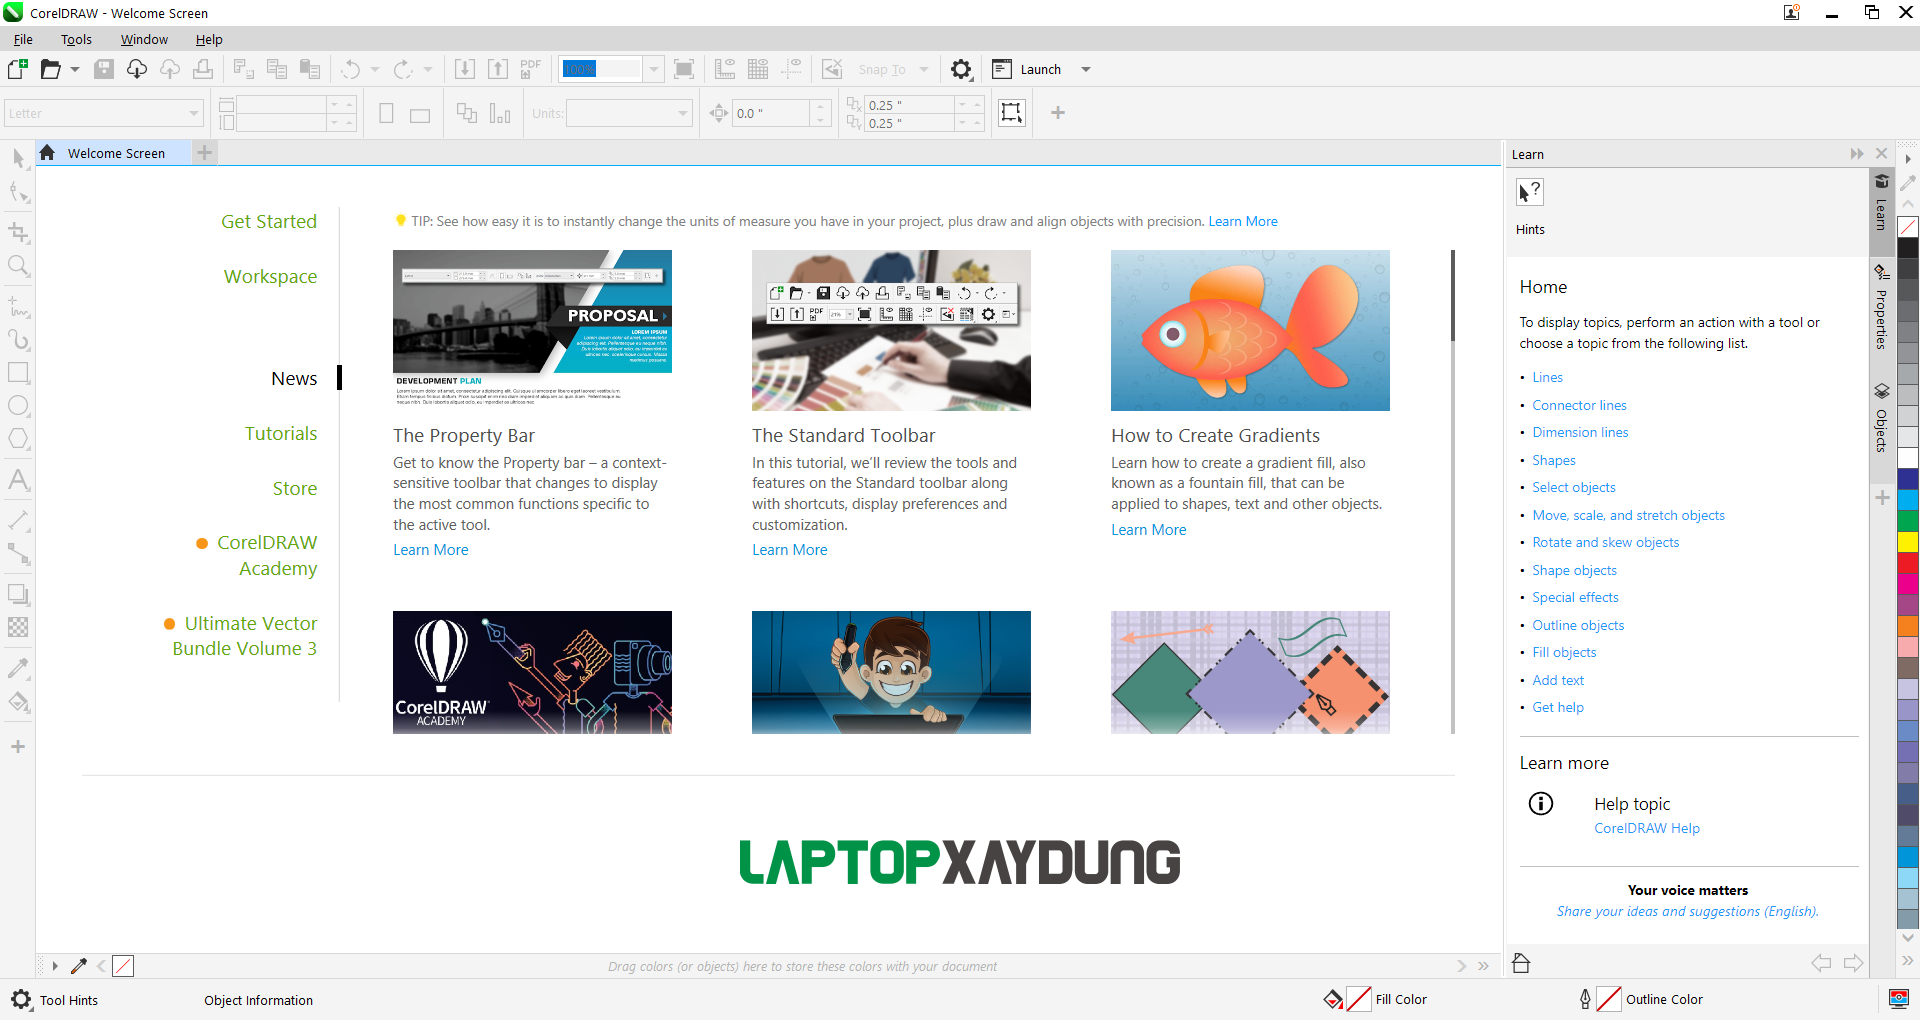Image resolution: width=1920 pixels, height=1020 pixels.
Task: Open the CorelDRAW Help link
Action: point(1646,828)
